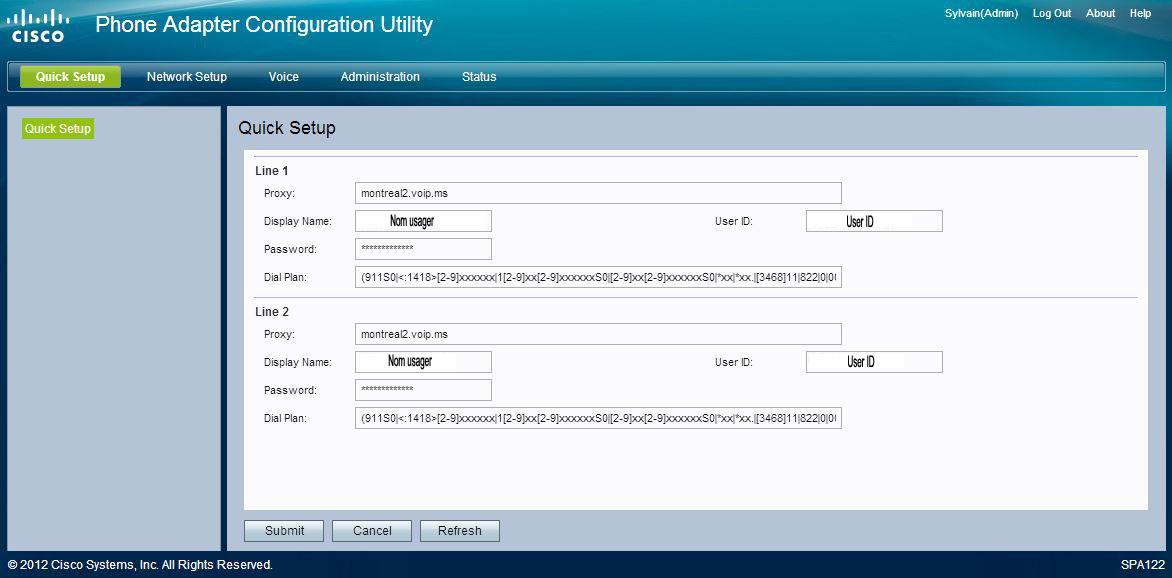Click the Cisco logo icon

(40, 26)
